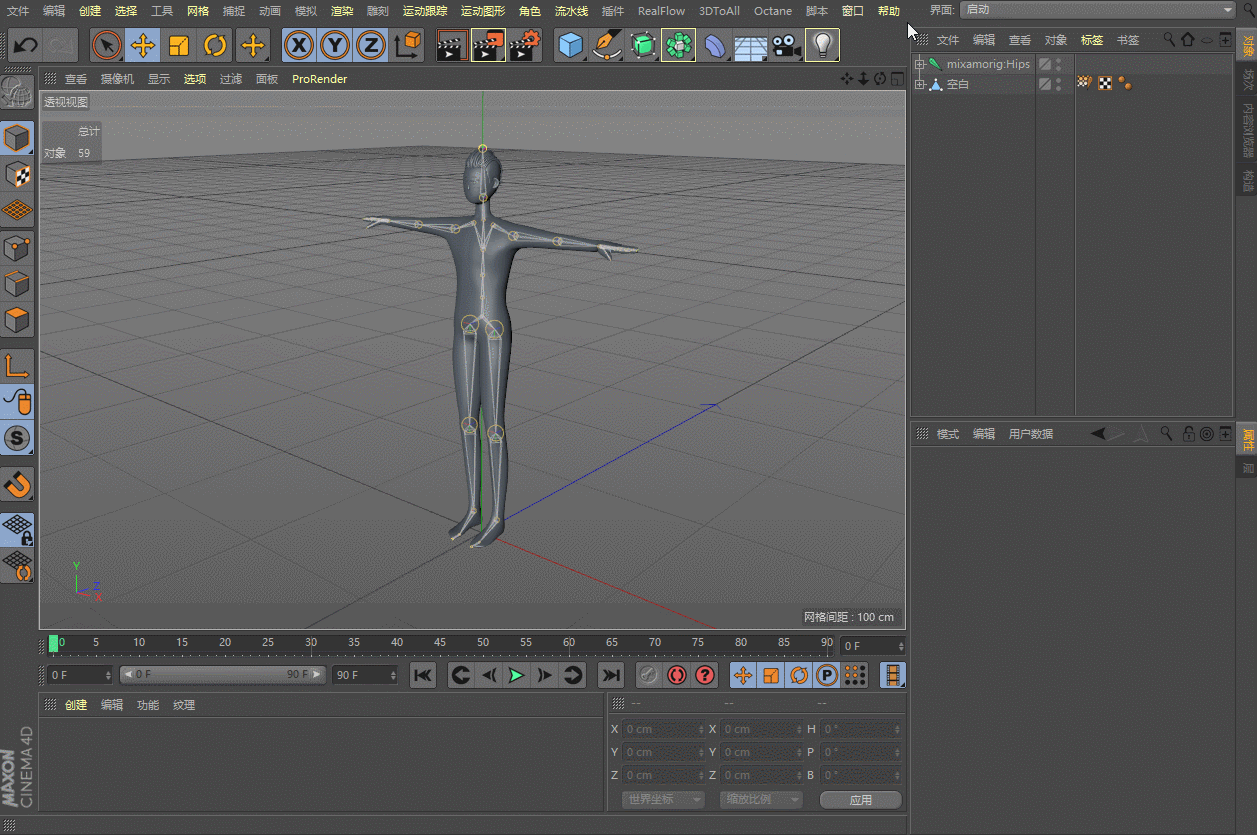
Task: Activate the Rotate tool in top toolbar
Action: pyautogui.click(x=215, y=46)
